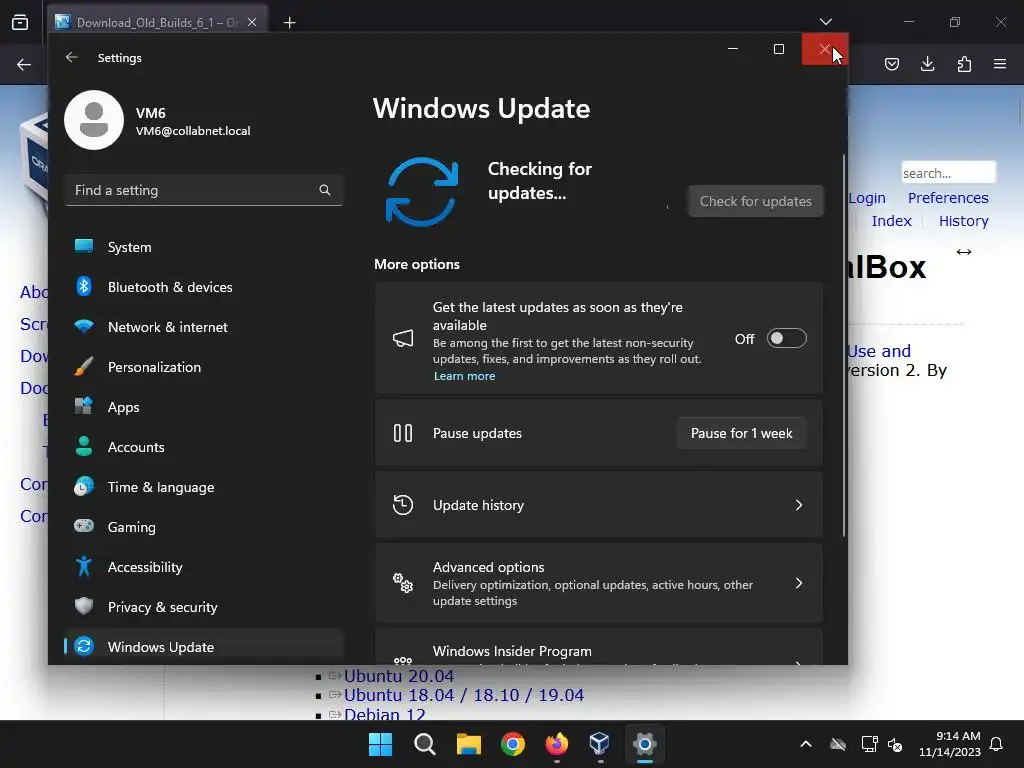Click the Update history clock icon
1024x768 pixels.
click(403, 505)
